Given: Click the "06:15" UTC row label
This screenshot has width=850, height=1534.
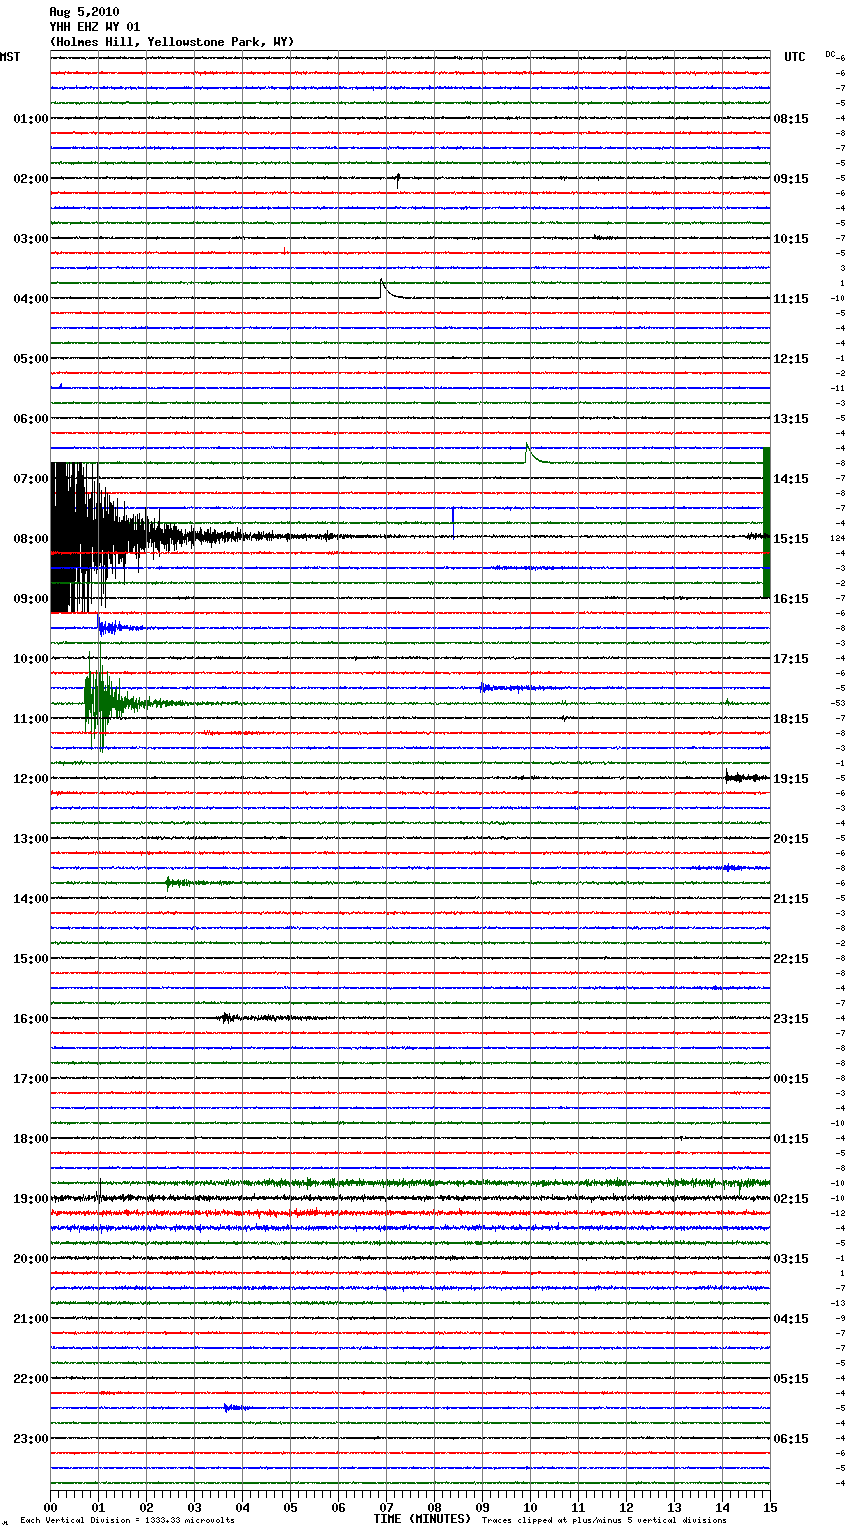Looking at the screenshot, I should click(791, 1439).
